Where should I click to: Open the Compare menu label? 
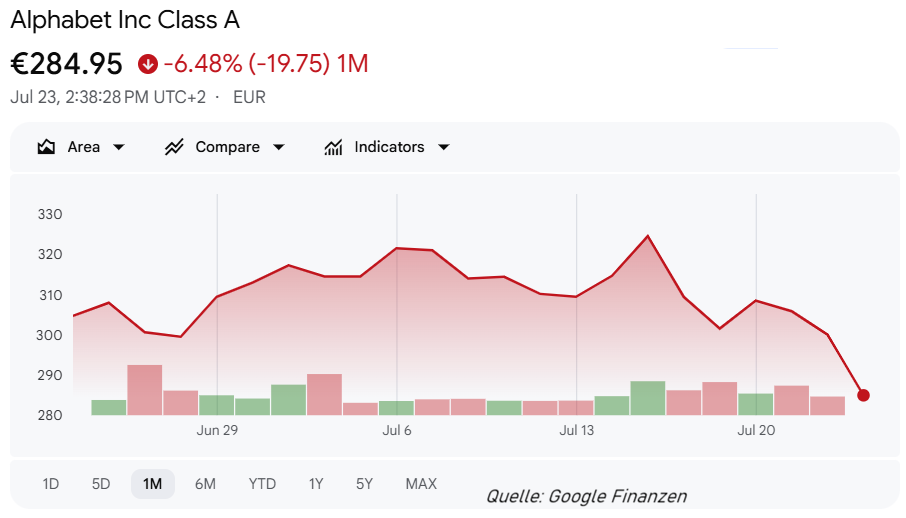pos(227,147)
